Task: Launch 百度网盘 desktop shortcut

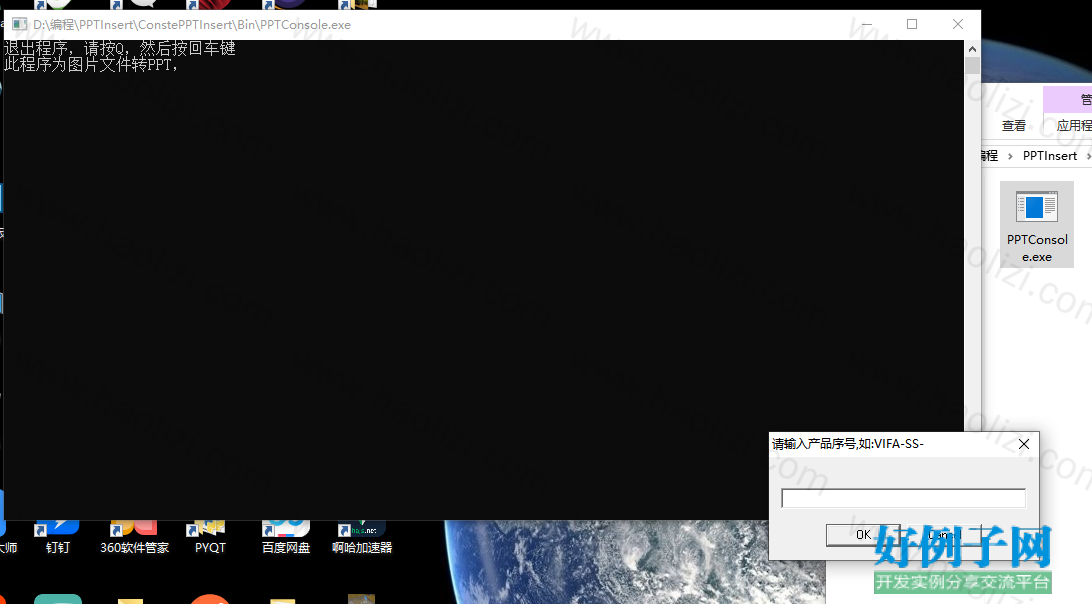Action: pos(286,537)
